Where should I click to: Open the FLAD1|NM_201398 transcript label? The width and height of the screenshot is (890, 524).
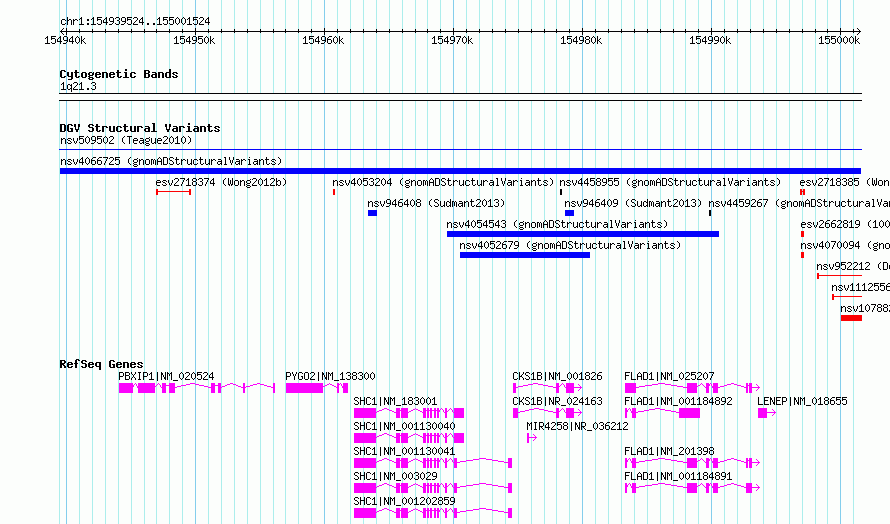pyautogui.click(x=669, y=451)
